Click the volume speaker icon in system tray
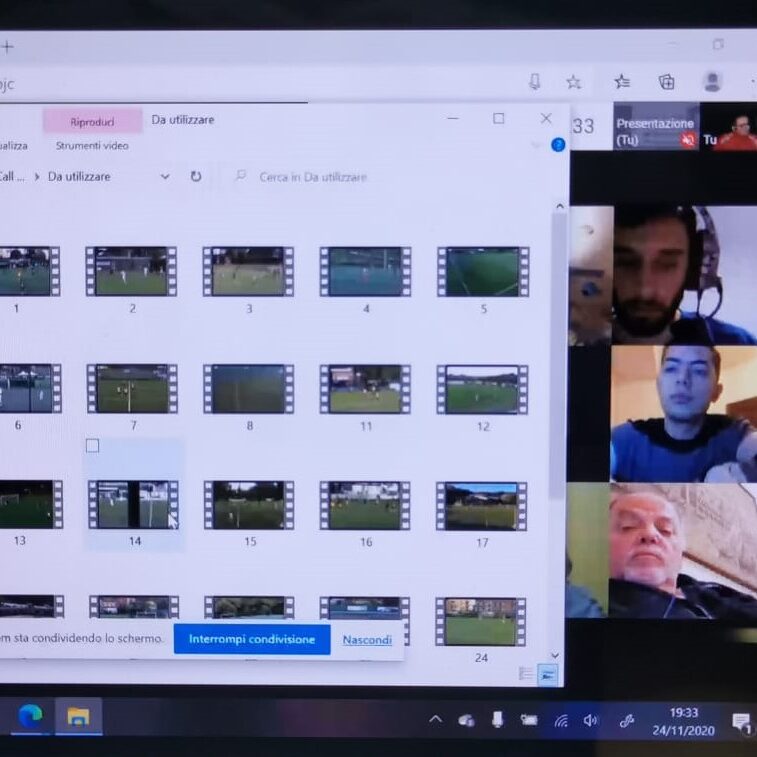Screen dimensions: 757x757 pos(590,720)
